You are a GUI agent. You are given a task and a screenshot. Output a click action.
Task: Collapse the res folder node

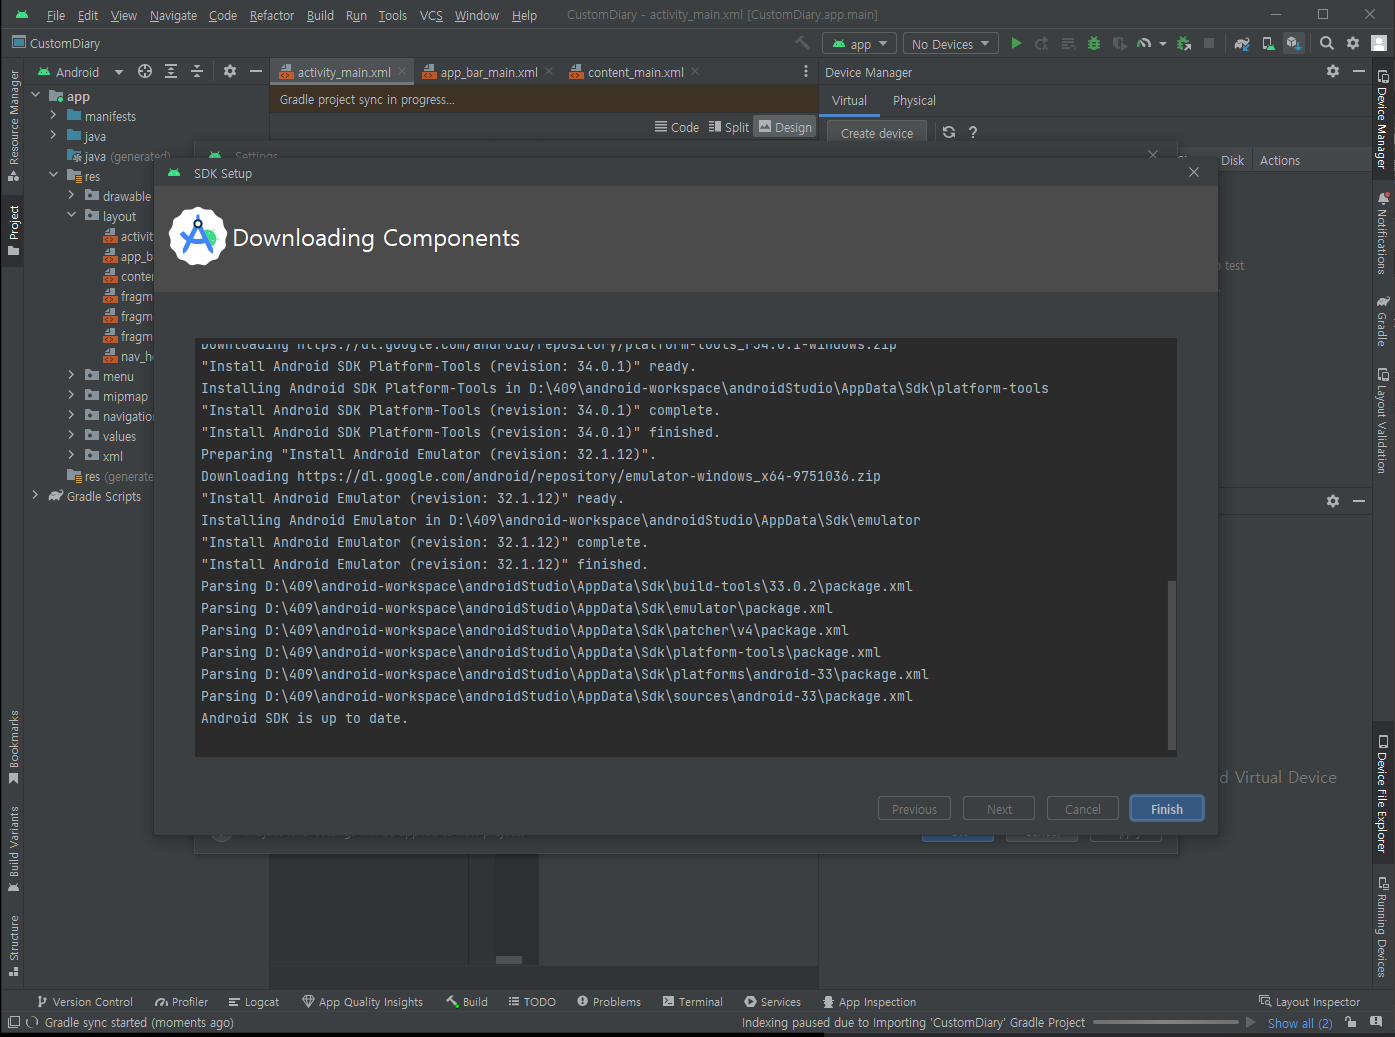pyautogui.click(x=53, y=175)
